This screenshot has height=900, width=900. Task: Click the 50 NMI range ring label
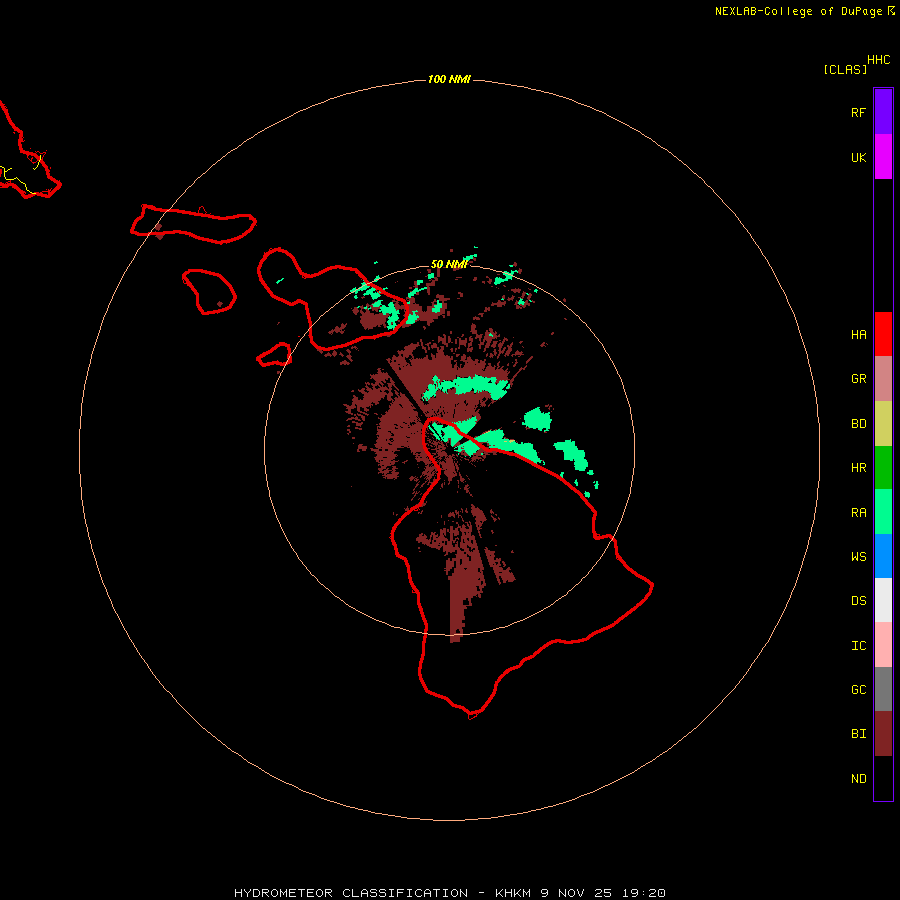(449, 264)
